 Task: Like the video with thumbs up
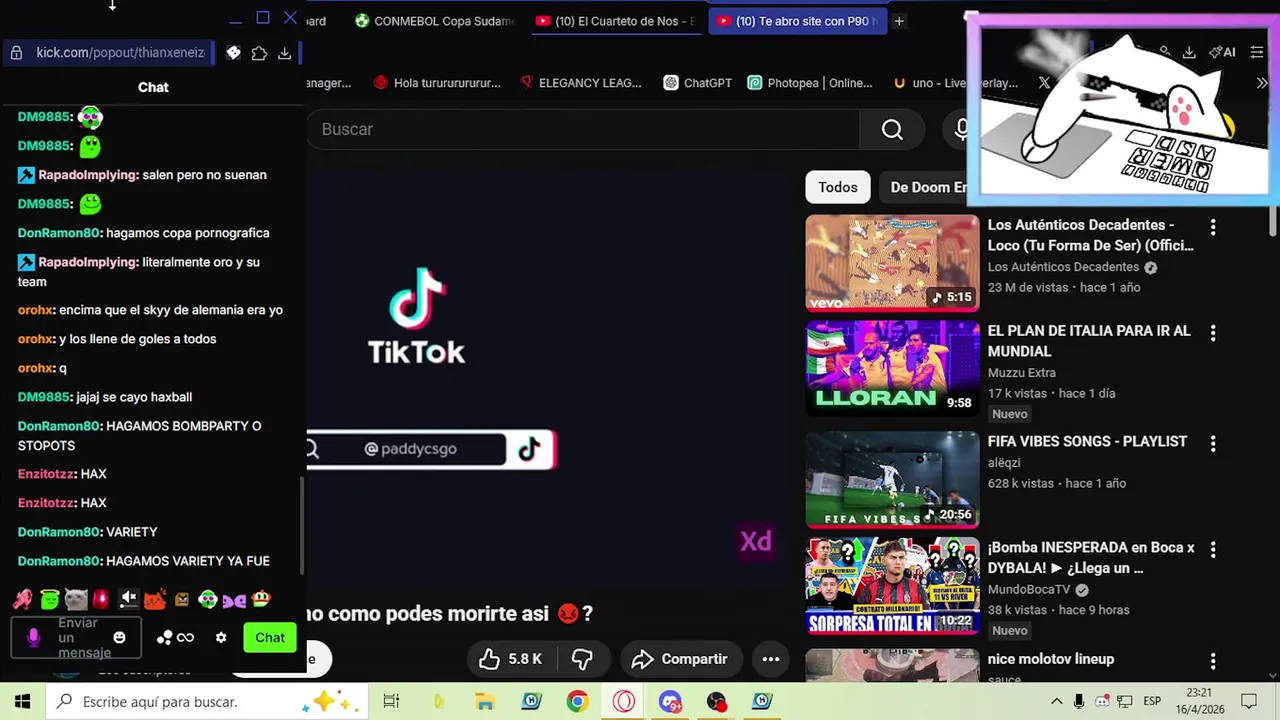pyautogui.click(x=510, y=659)
